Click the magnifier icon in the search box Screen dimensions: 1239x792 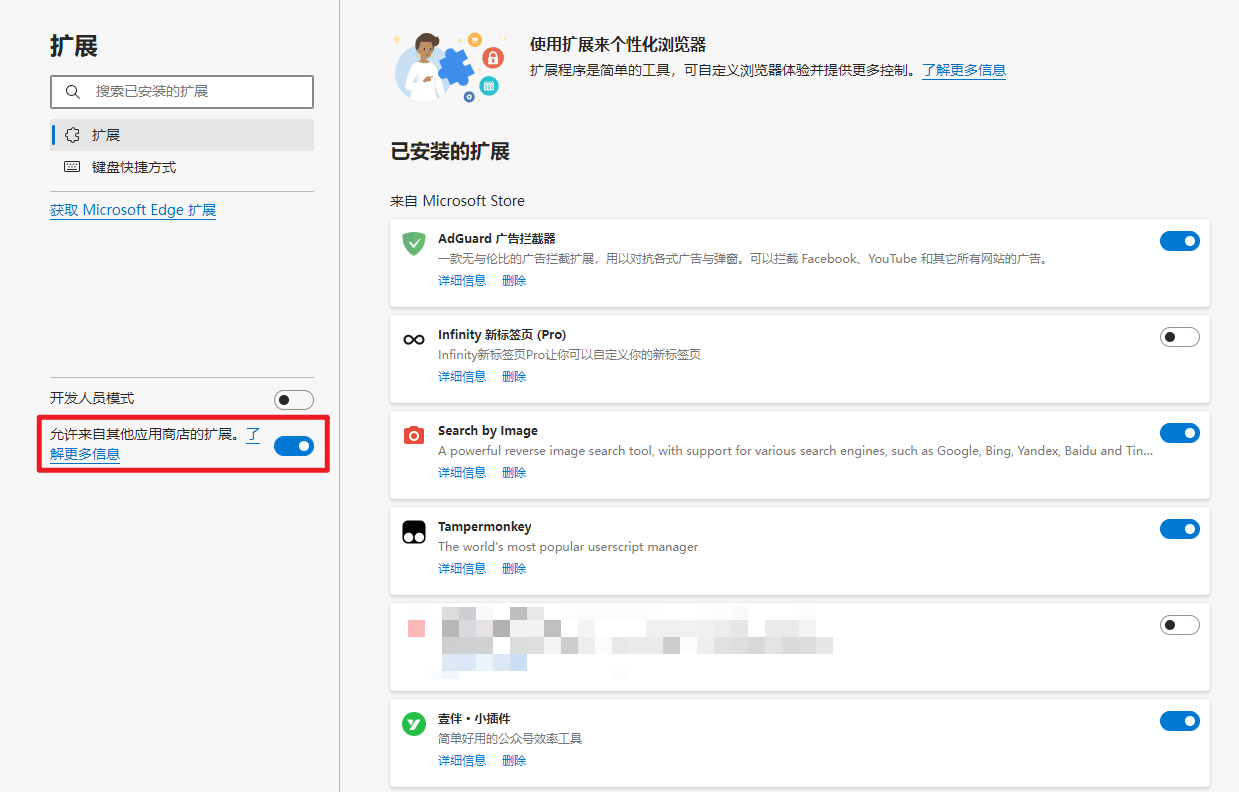72,91
